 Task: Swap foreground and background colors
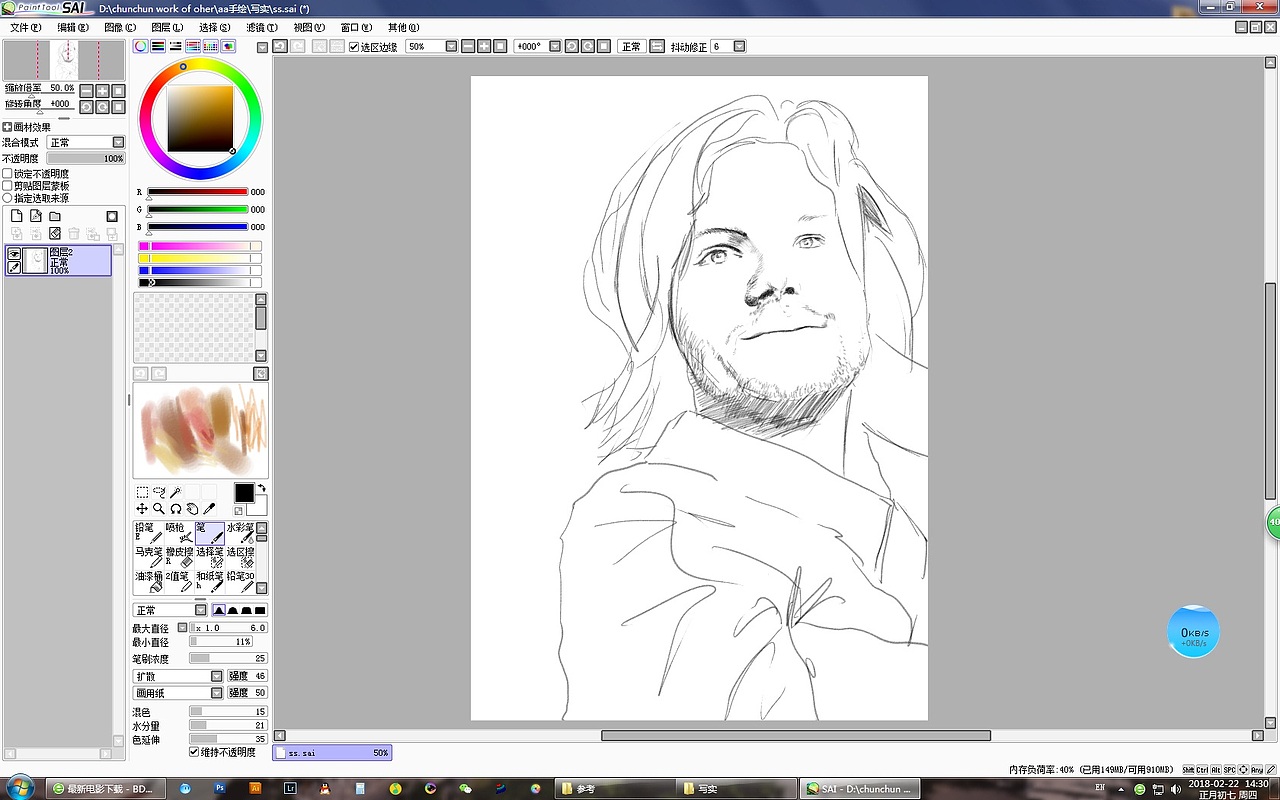pyautogui.click(x=262, y=488)
